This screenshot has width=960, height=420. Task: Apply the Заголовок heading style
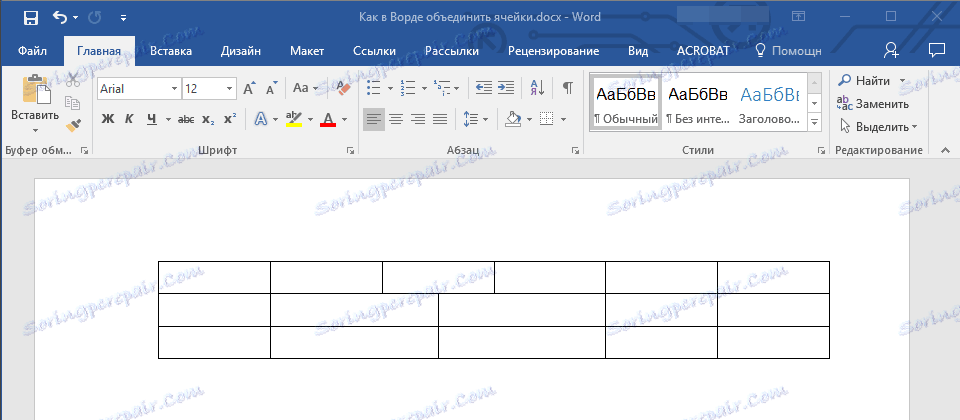770,102
